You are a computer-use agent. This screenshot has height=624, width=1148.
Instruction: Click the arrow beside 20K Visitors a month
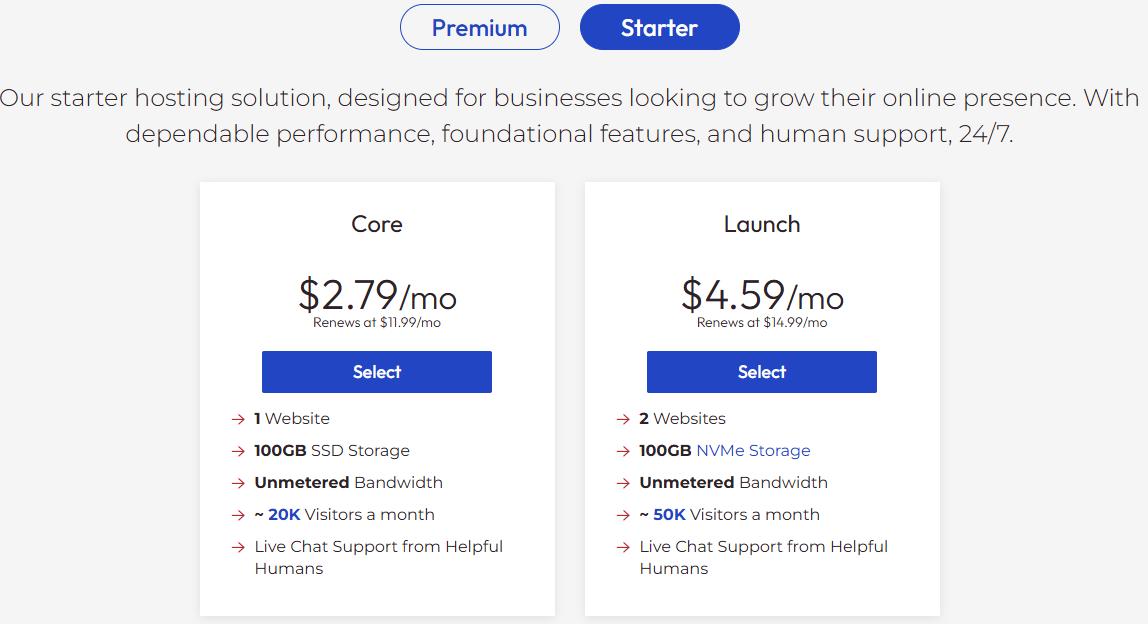237,514
